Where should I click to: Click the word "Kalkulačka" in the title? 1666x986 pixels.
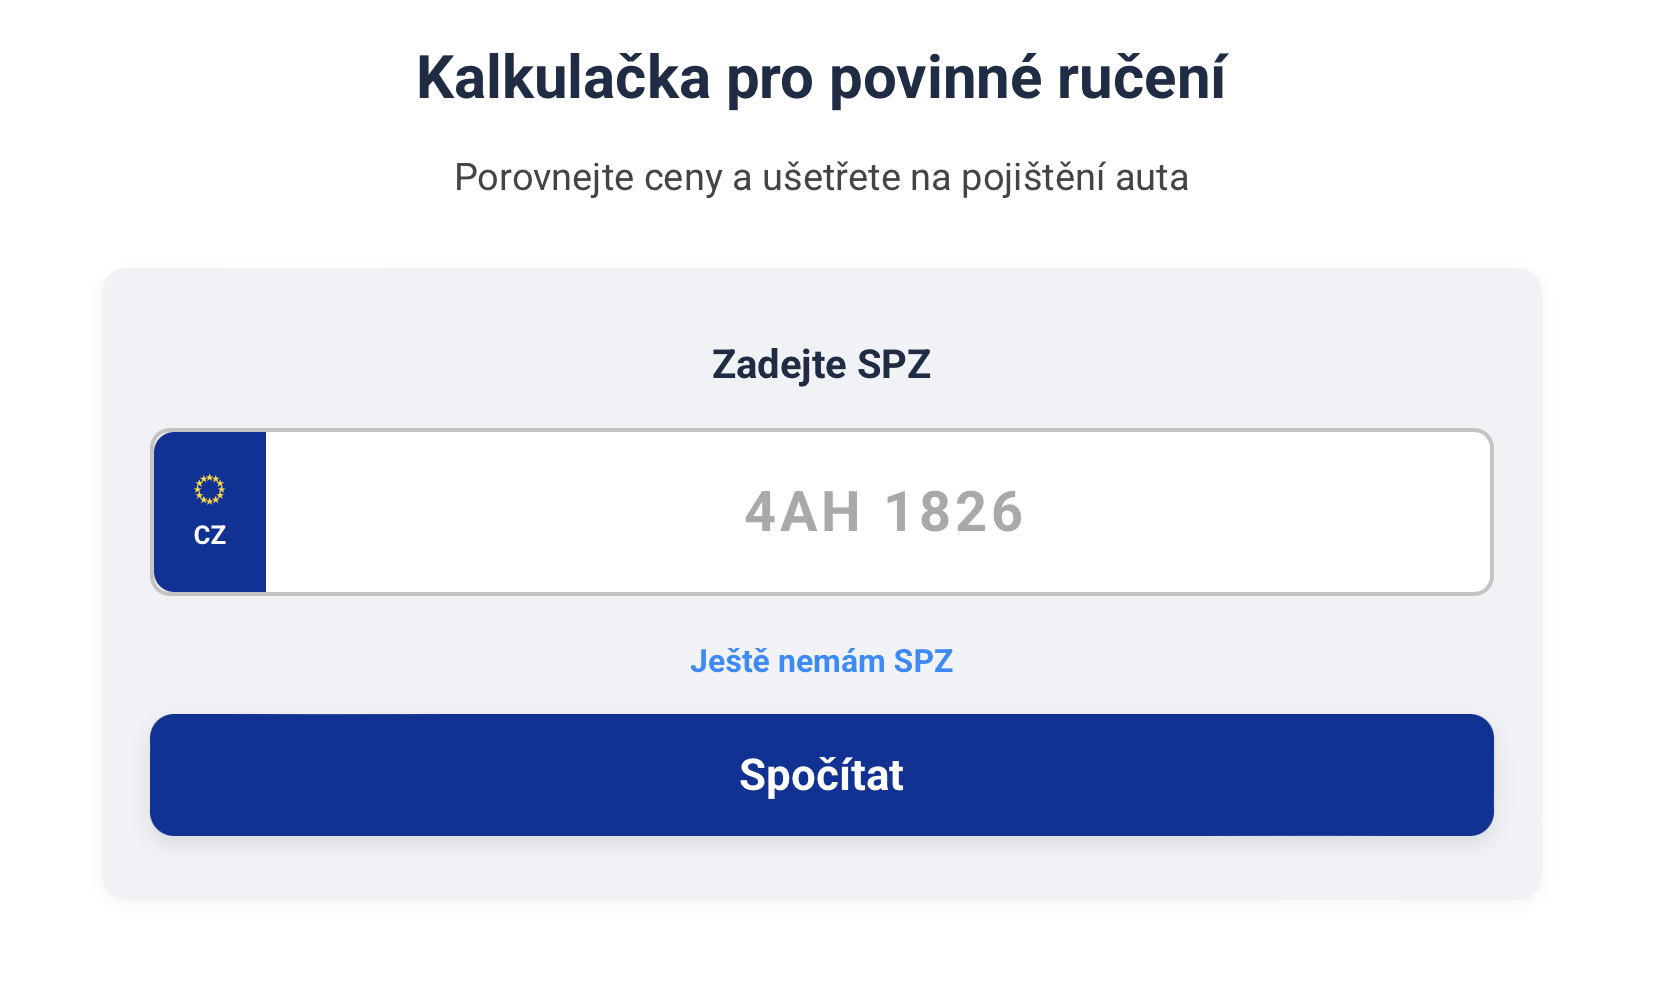pos(563,78)
